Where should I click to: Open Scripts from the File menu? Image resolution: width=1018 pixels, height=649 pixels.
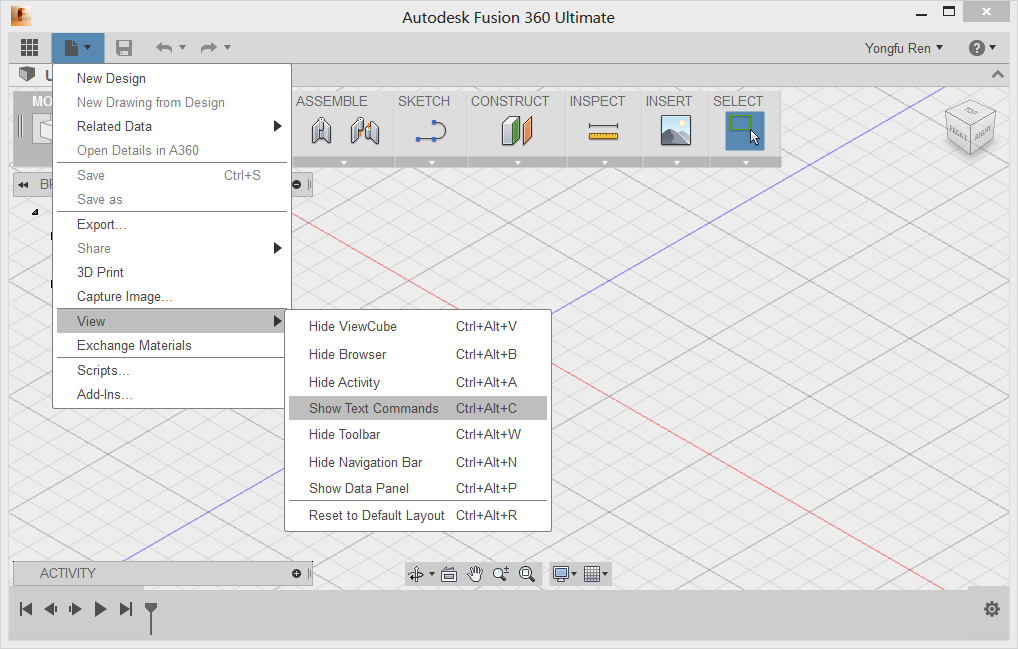(171, 371)
